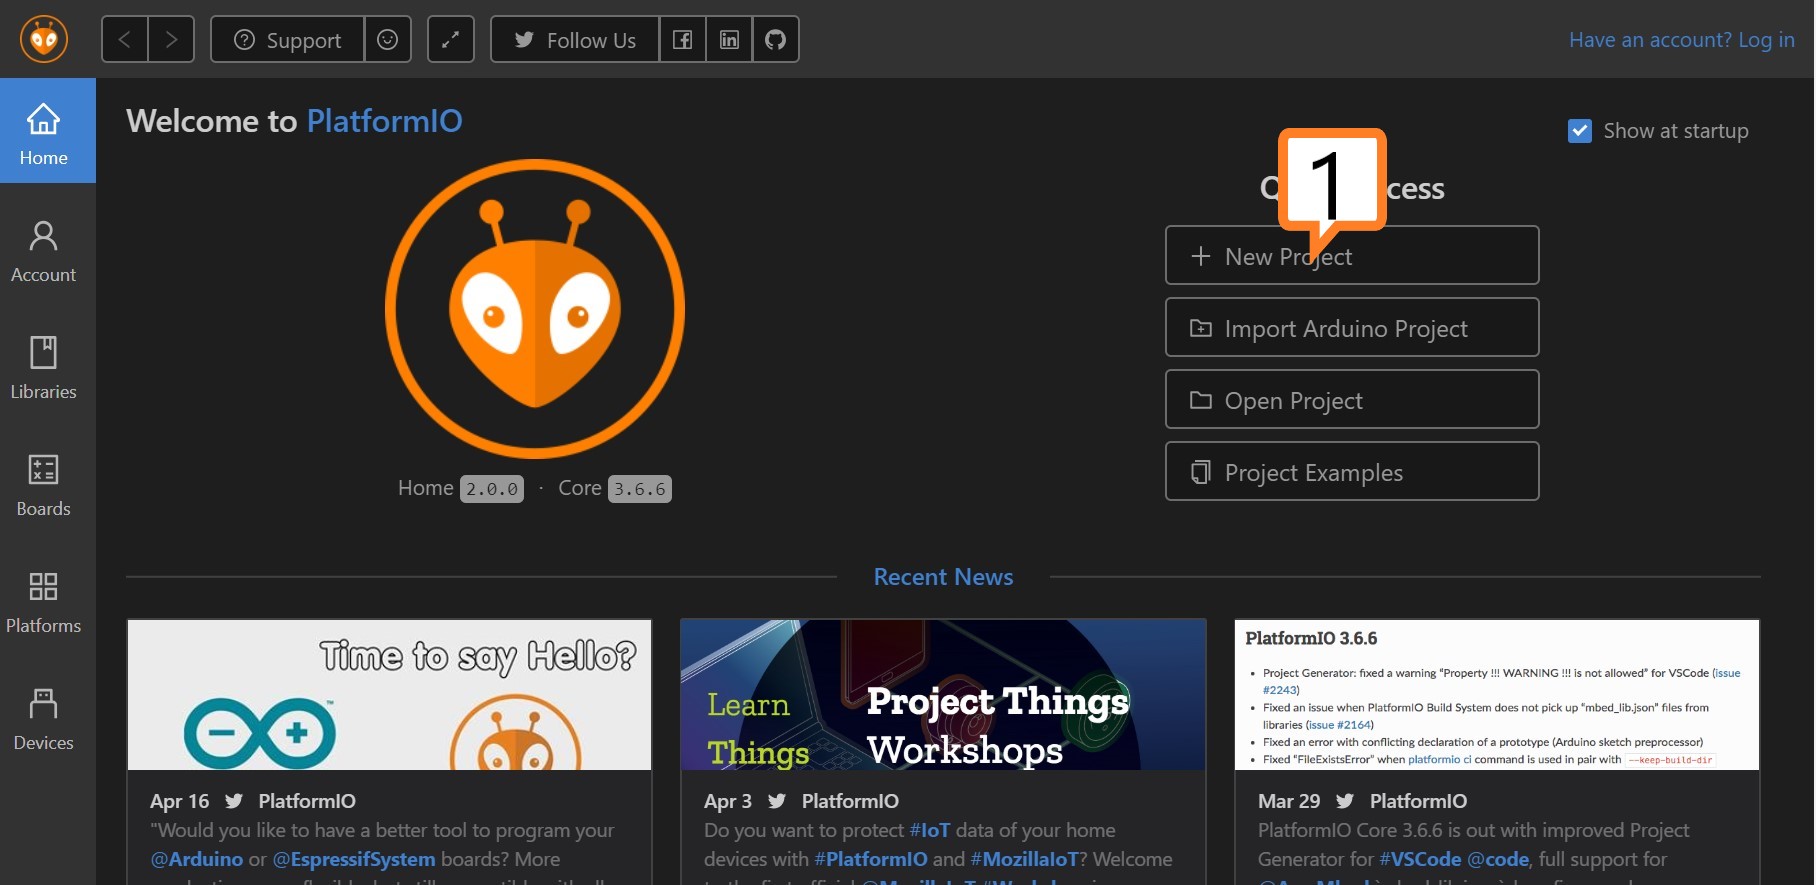
Task: Click the Twitter icon on Mar 29 post
Action: (x=1345, y=801)
